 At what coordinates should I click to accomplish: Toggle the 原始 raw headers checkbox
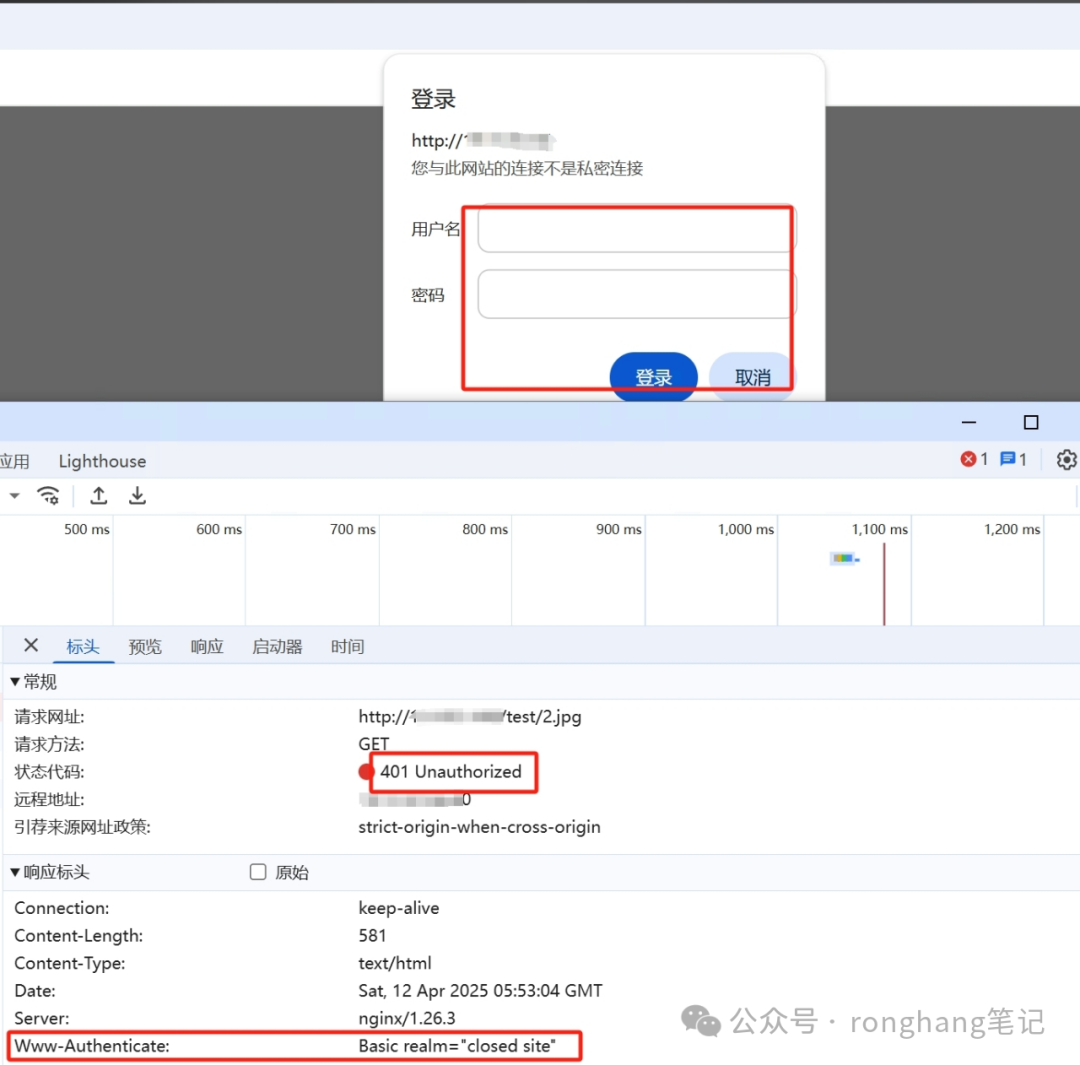(258, 872)
